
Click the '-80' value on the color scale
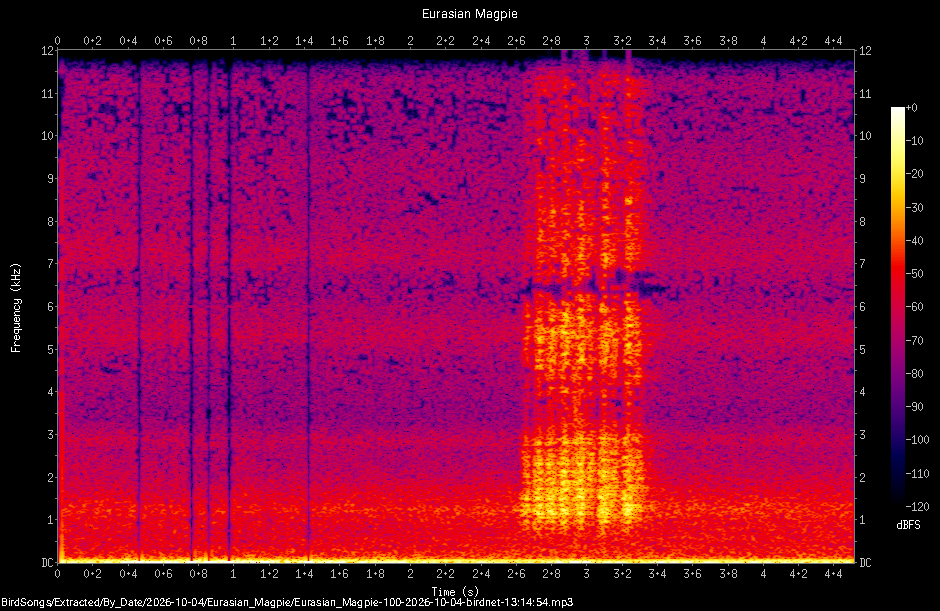coord(914,374)
